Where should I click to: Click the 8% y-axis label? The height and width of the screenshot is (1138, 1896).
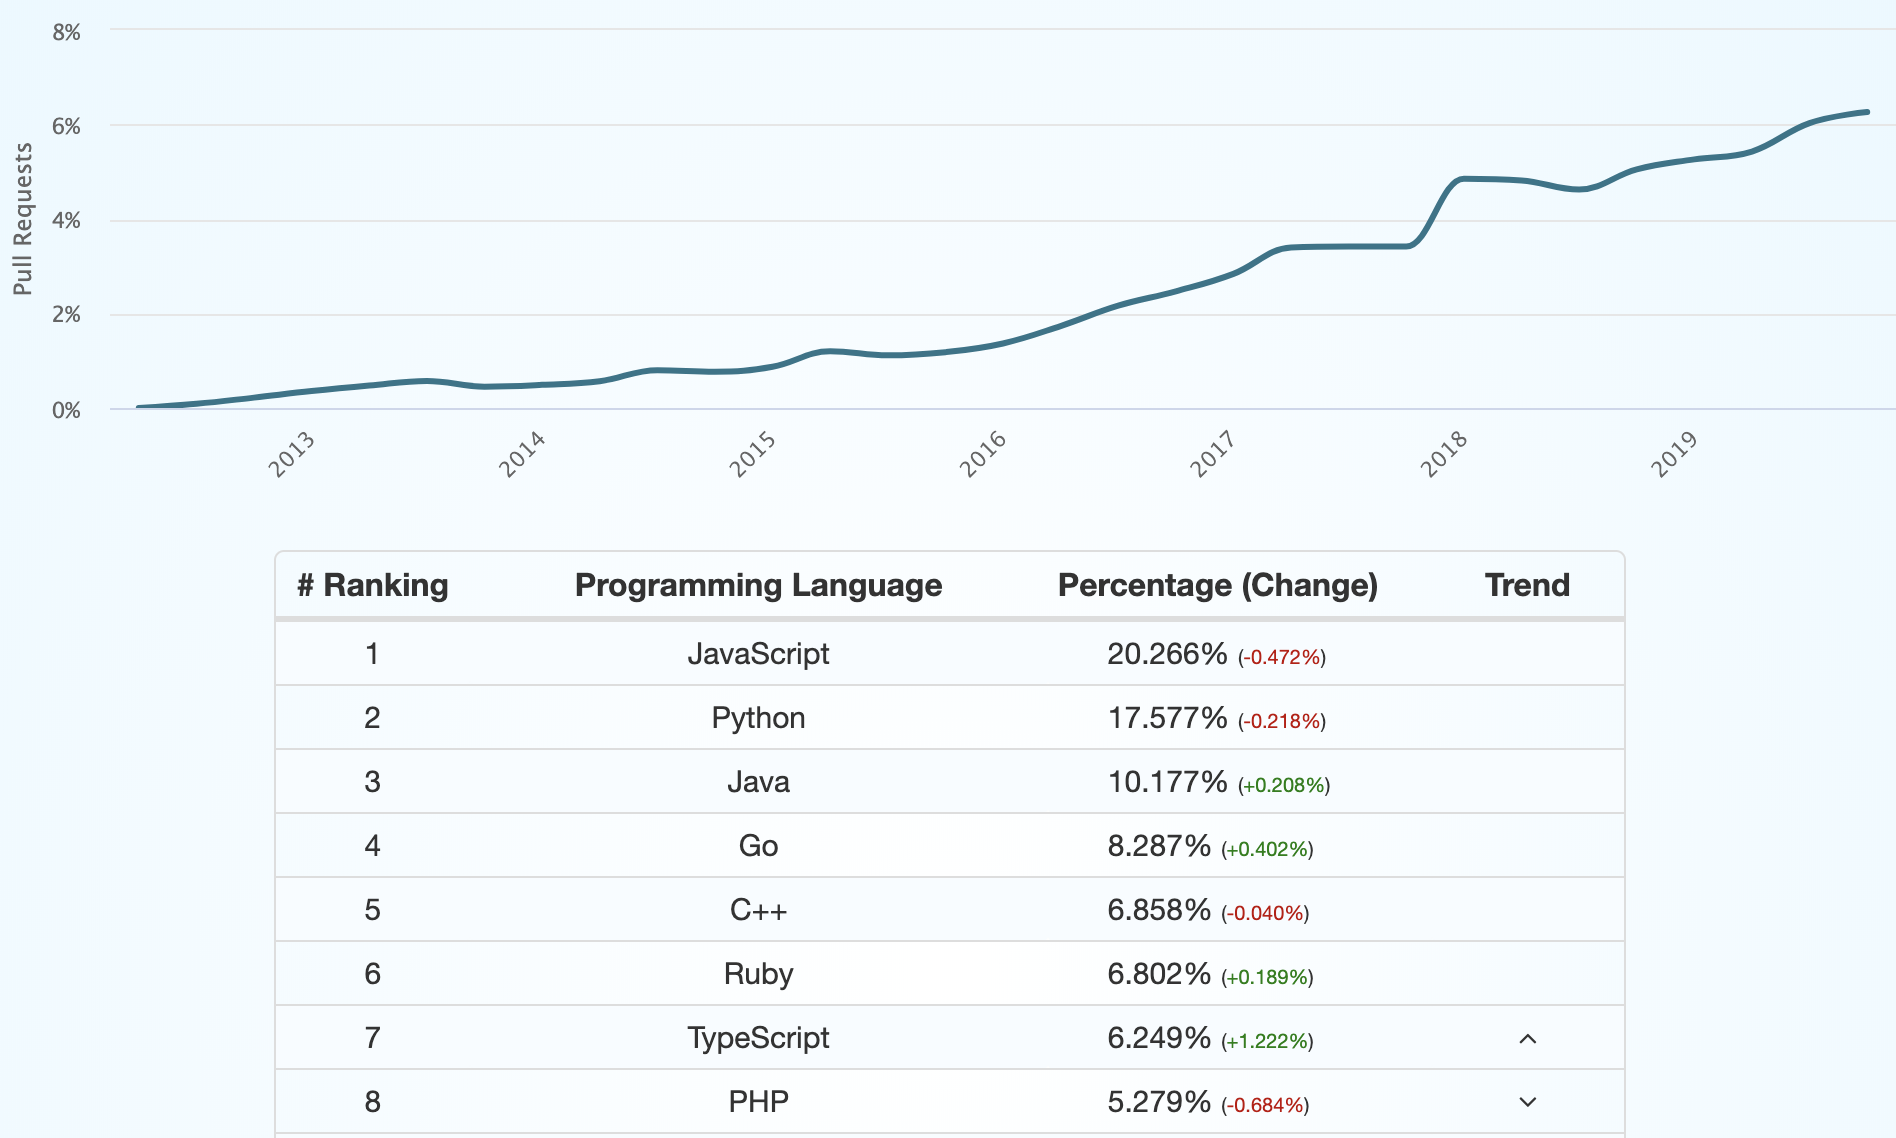[66, 32]
